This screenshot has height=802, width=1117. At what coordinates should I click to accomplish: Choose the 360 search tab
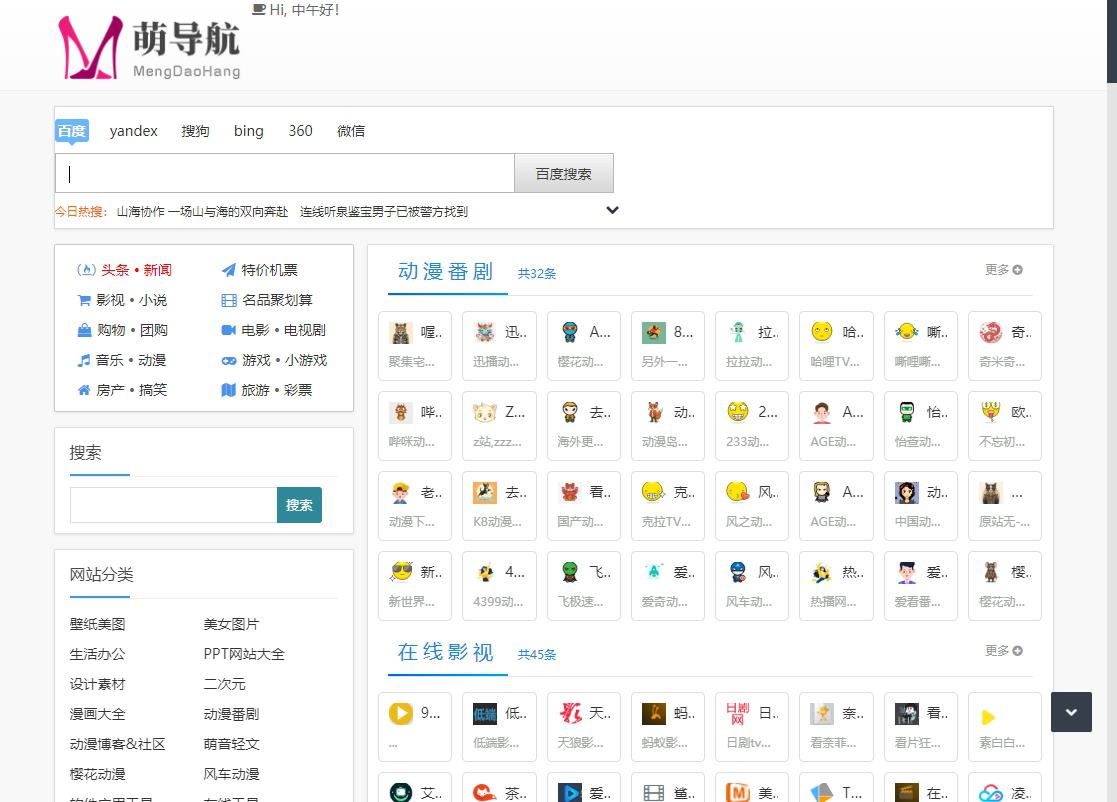pyautogui.click(x=301, y=131)
